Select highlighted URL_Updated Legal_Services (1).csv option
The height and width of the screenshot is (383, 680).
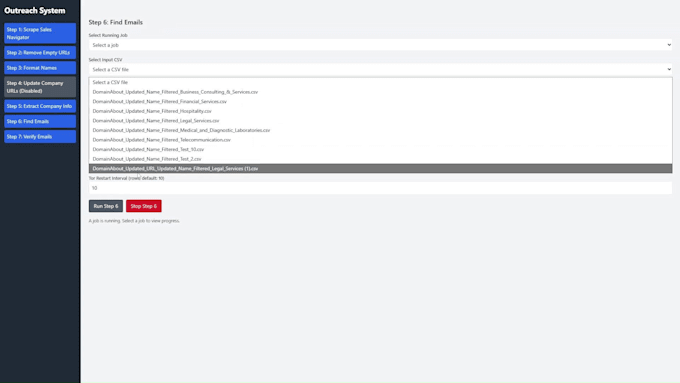(x=380, y=168)
